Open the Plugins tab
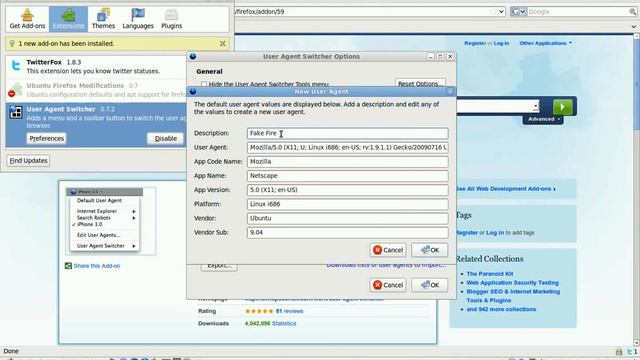The width and height of the screenshot is (640, 360). (171, 19)
